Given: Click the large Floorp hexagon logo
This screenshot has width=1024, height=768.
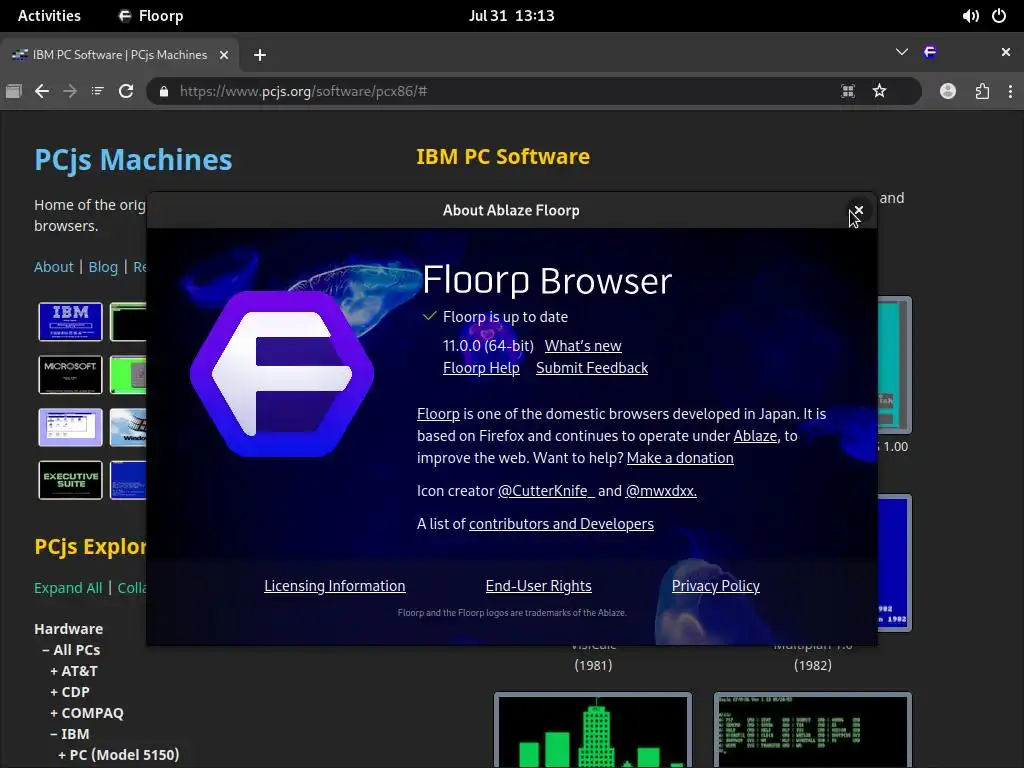Looking at the screenshot, I should 282,374.
